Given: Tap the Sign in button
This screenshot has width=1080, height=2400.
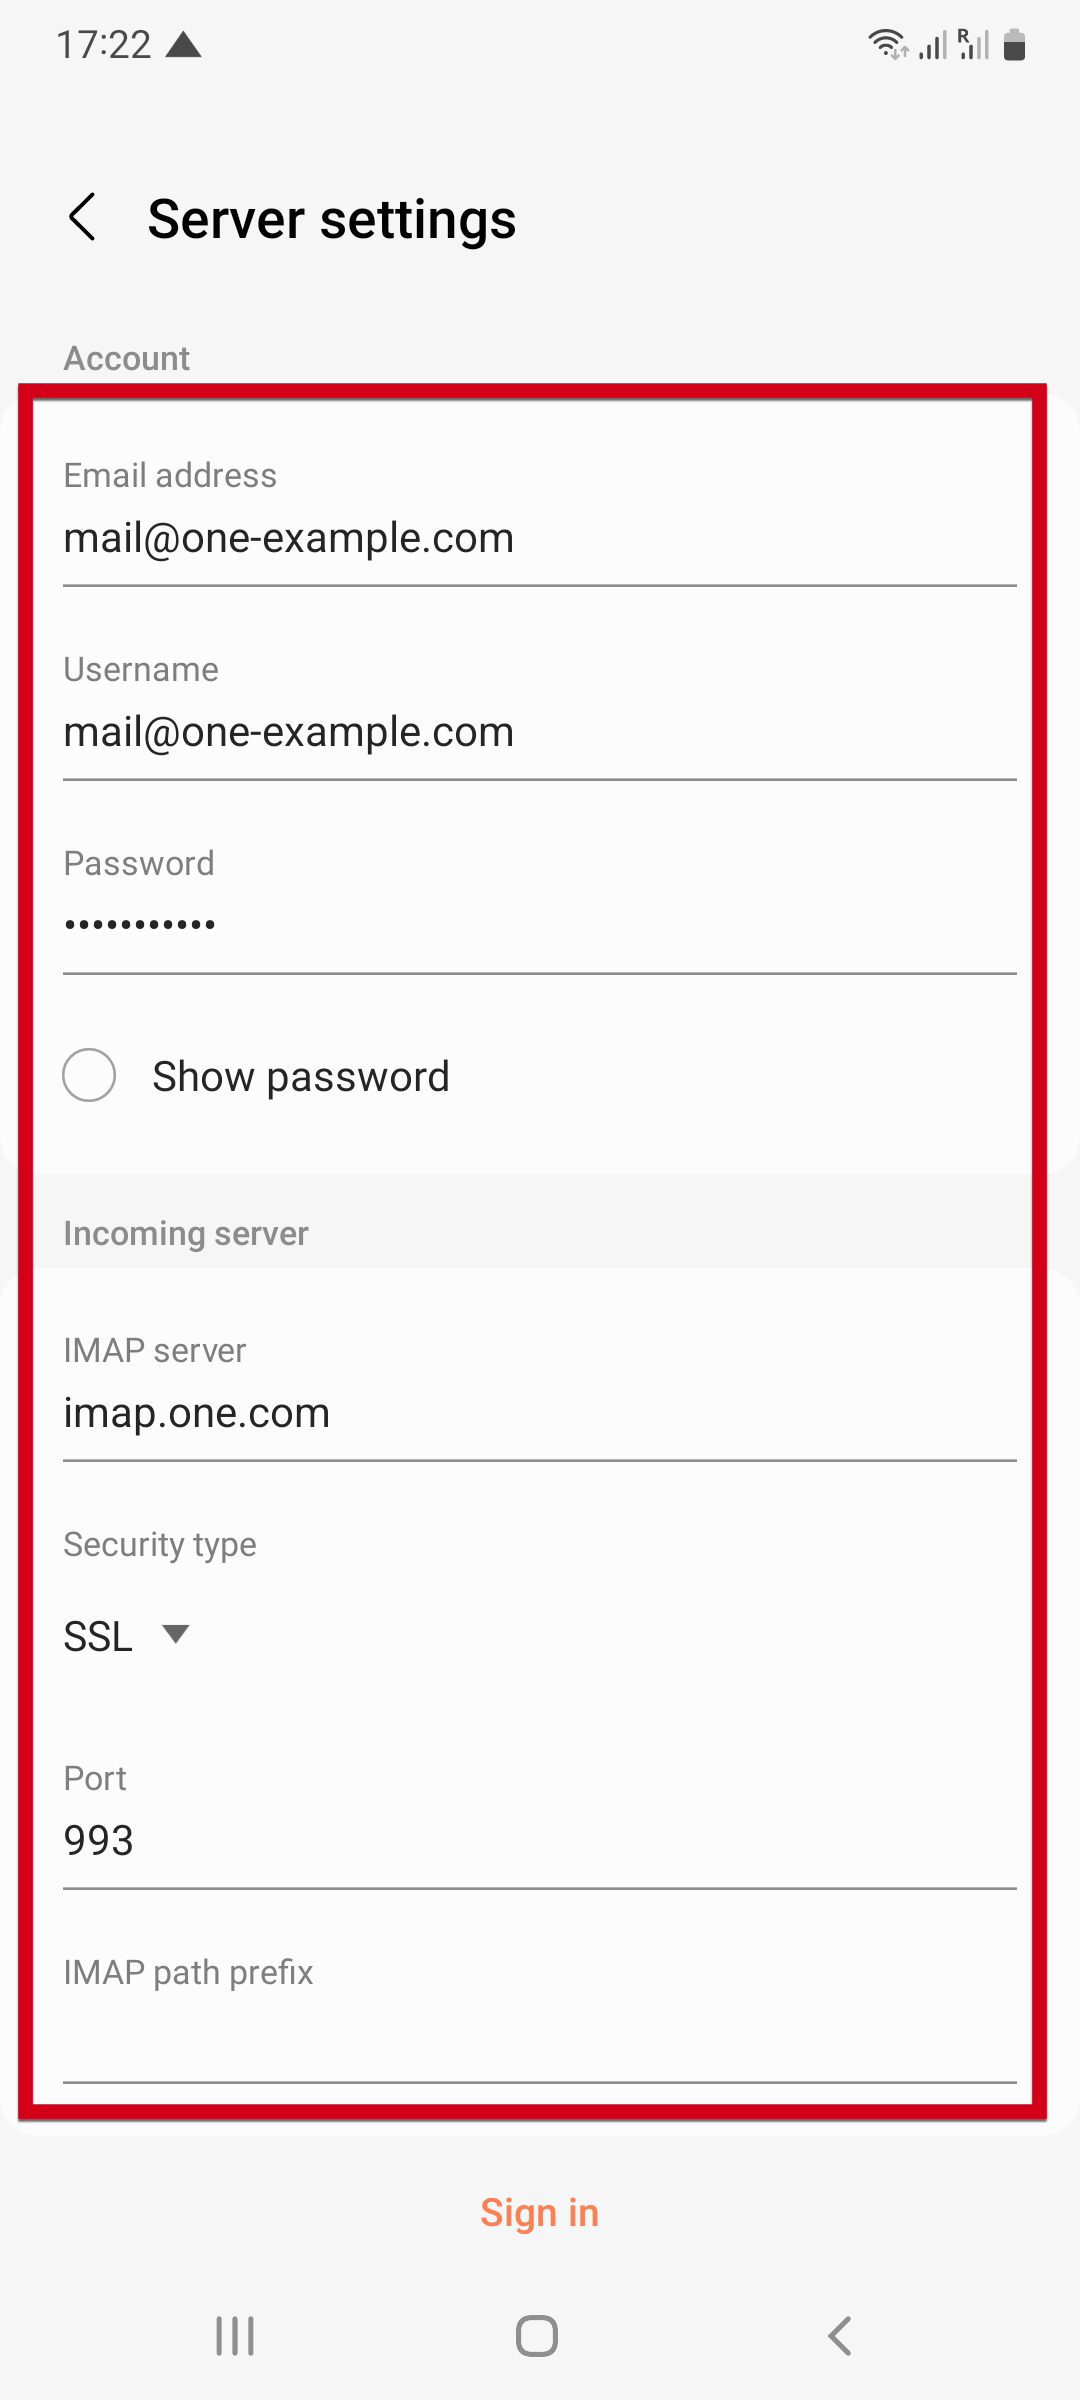Looking at the screenshot, I should click(539, 2212).
